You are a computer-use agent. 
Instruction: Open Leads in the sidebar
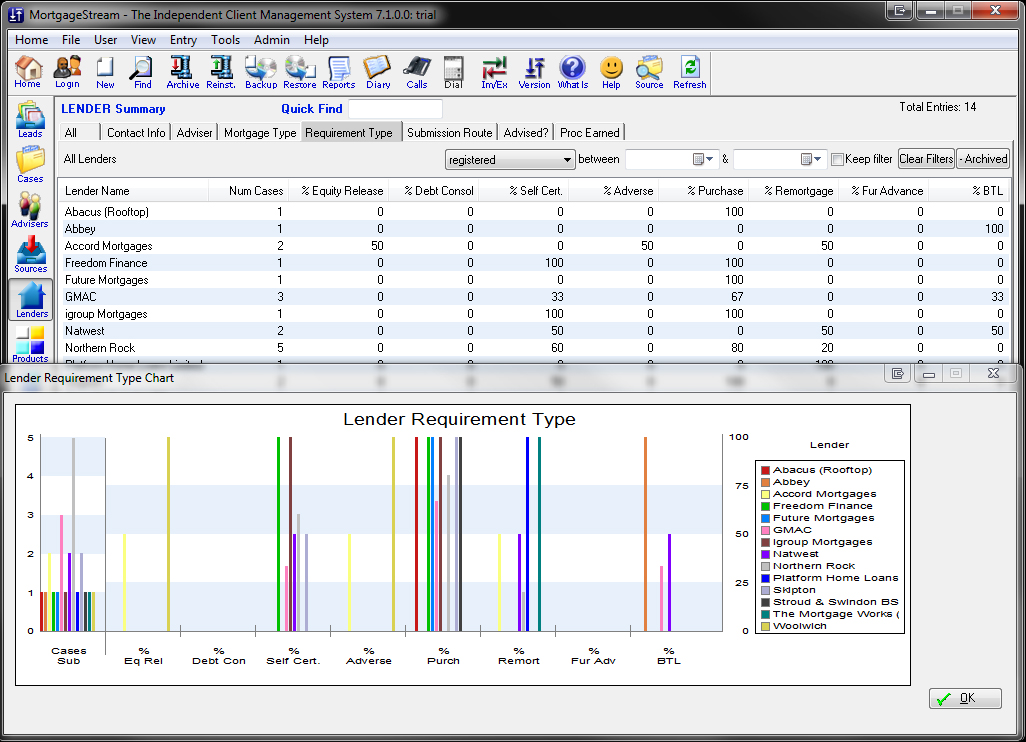30,120
